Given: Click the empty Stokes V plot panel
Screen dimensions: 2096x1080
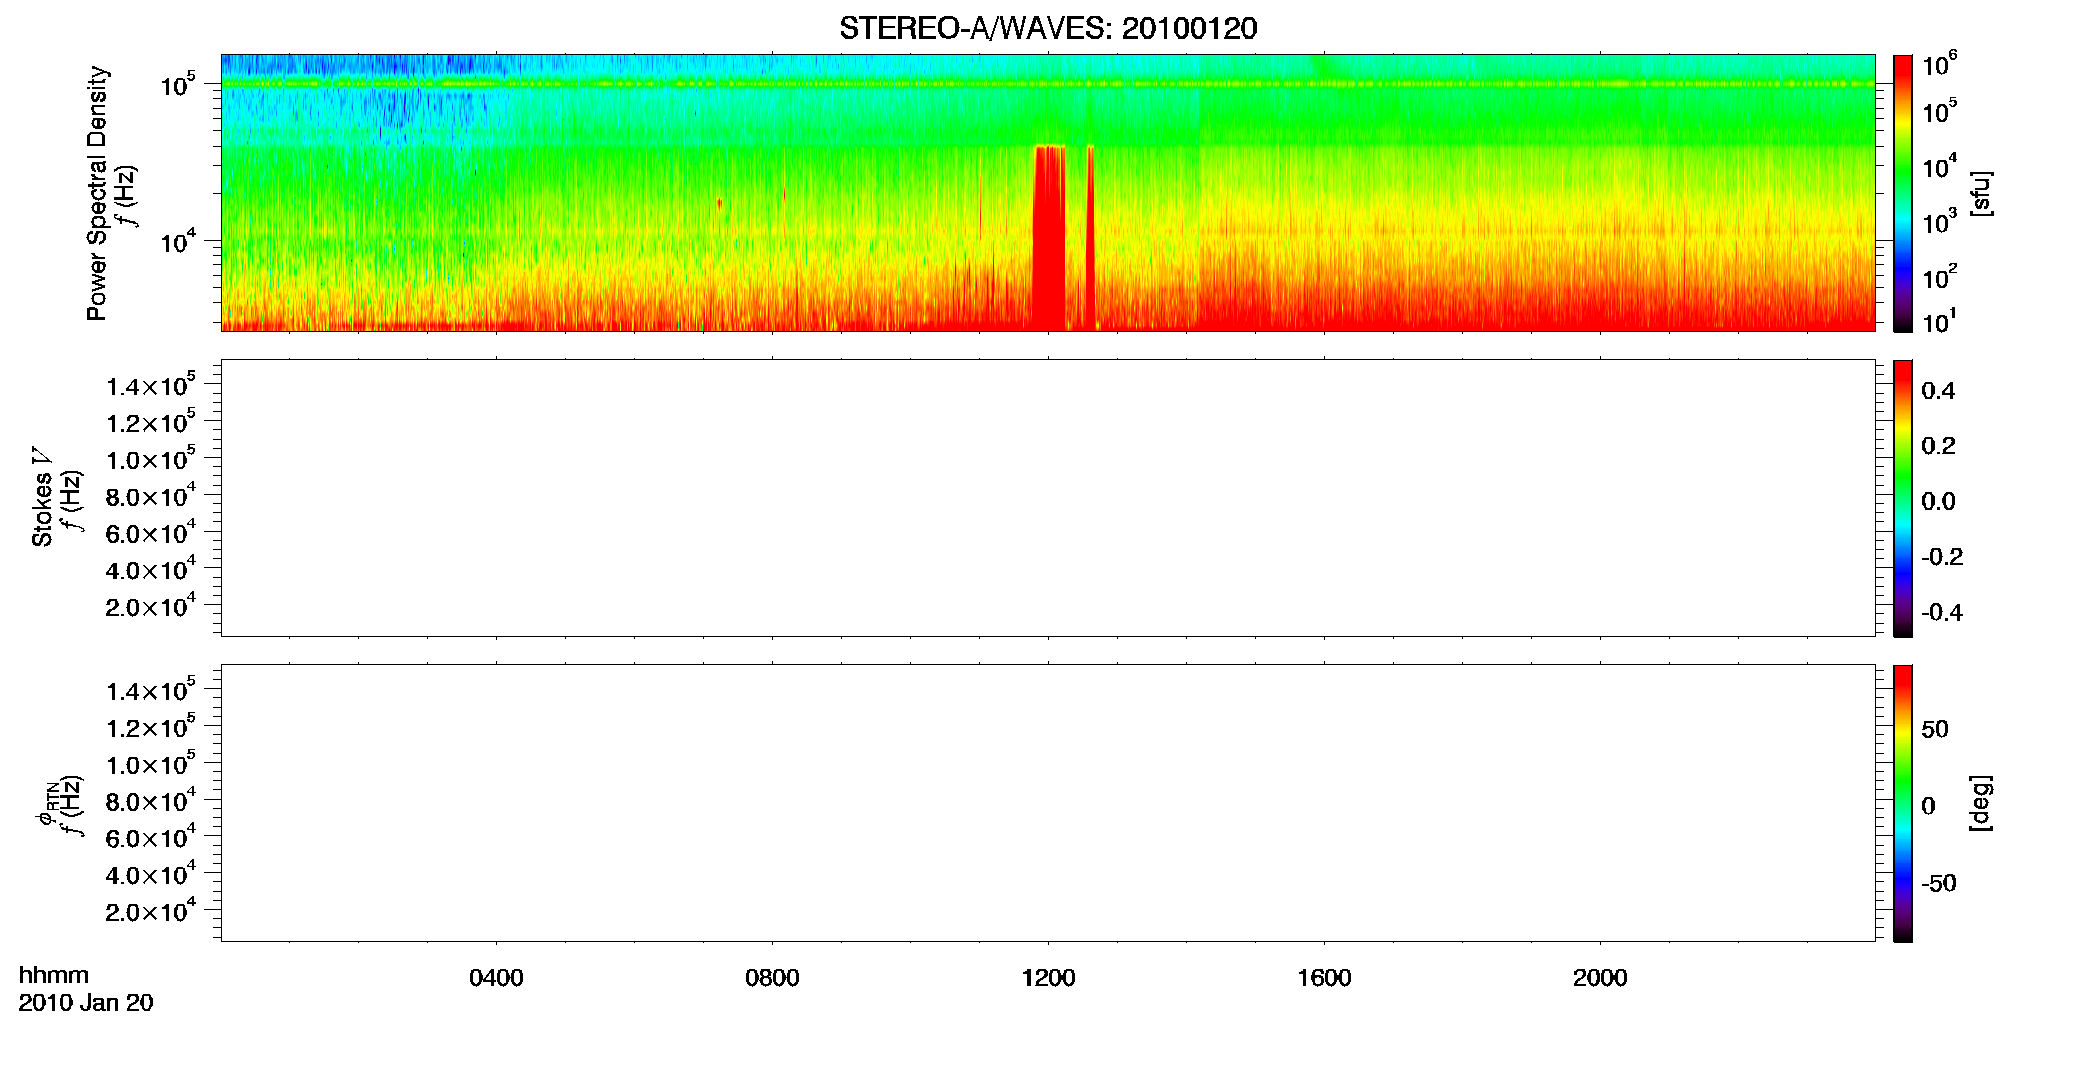Looking at the screenshot, I should pyautogui.click(x=1048, y=498).
